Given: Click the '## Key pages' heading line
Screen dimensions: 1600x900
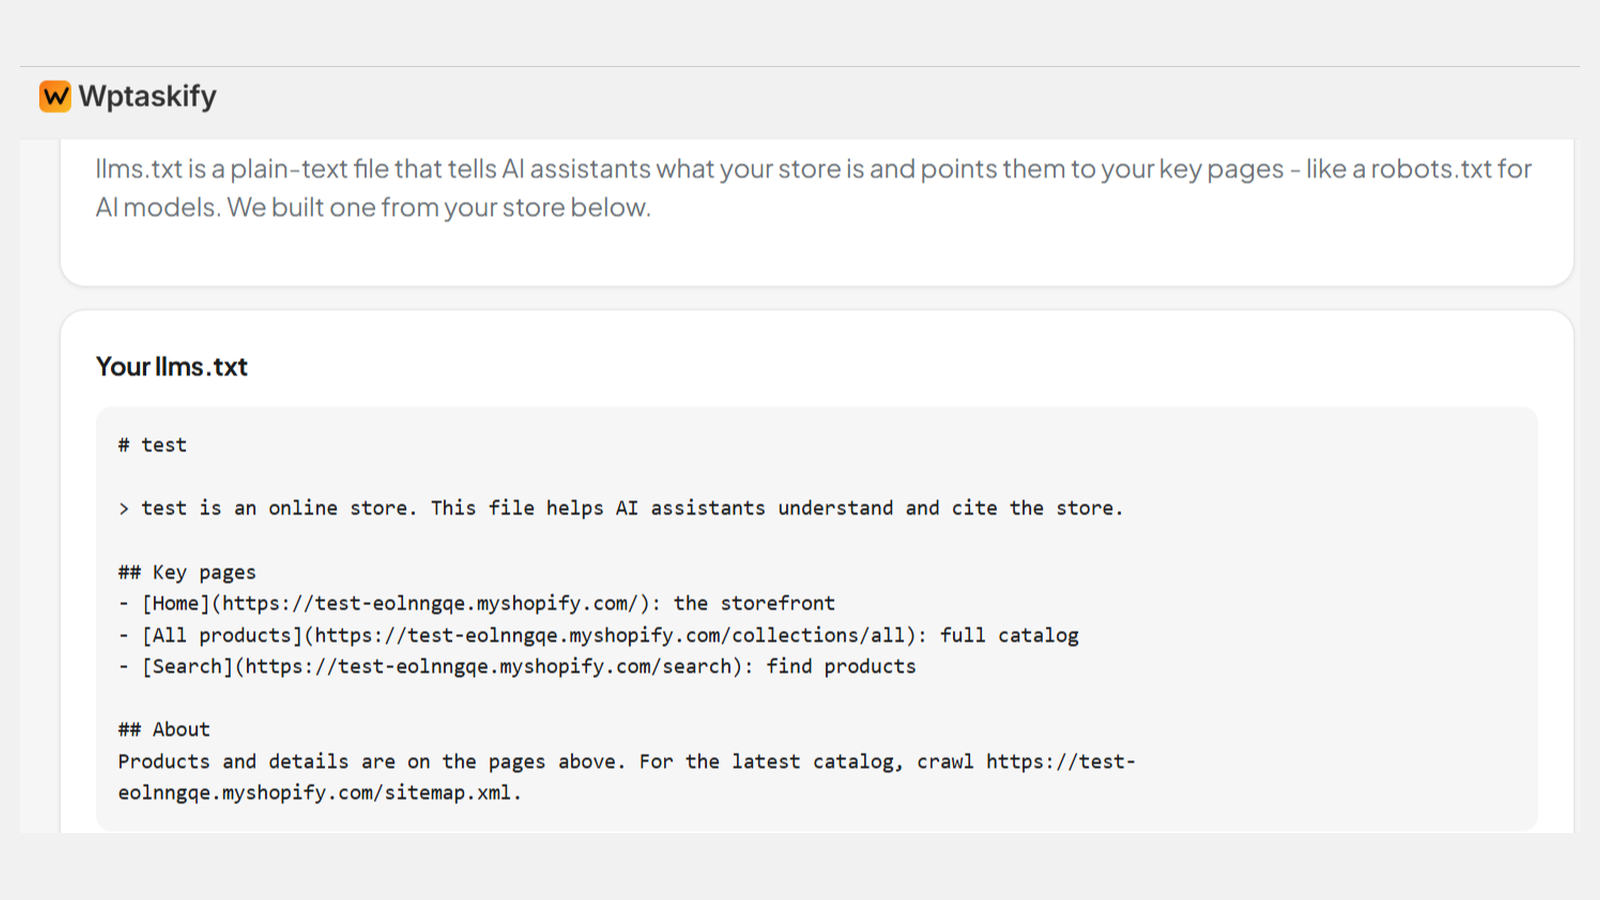Looking at the screenshot, I should [x=187, y=572].
